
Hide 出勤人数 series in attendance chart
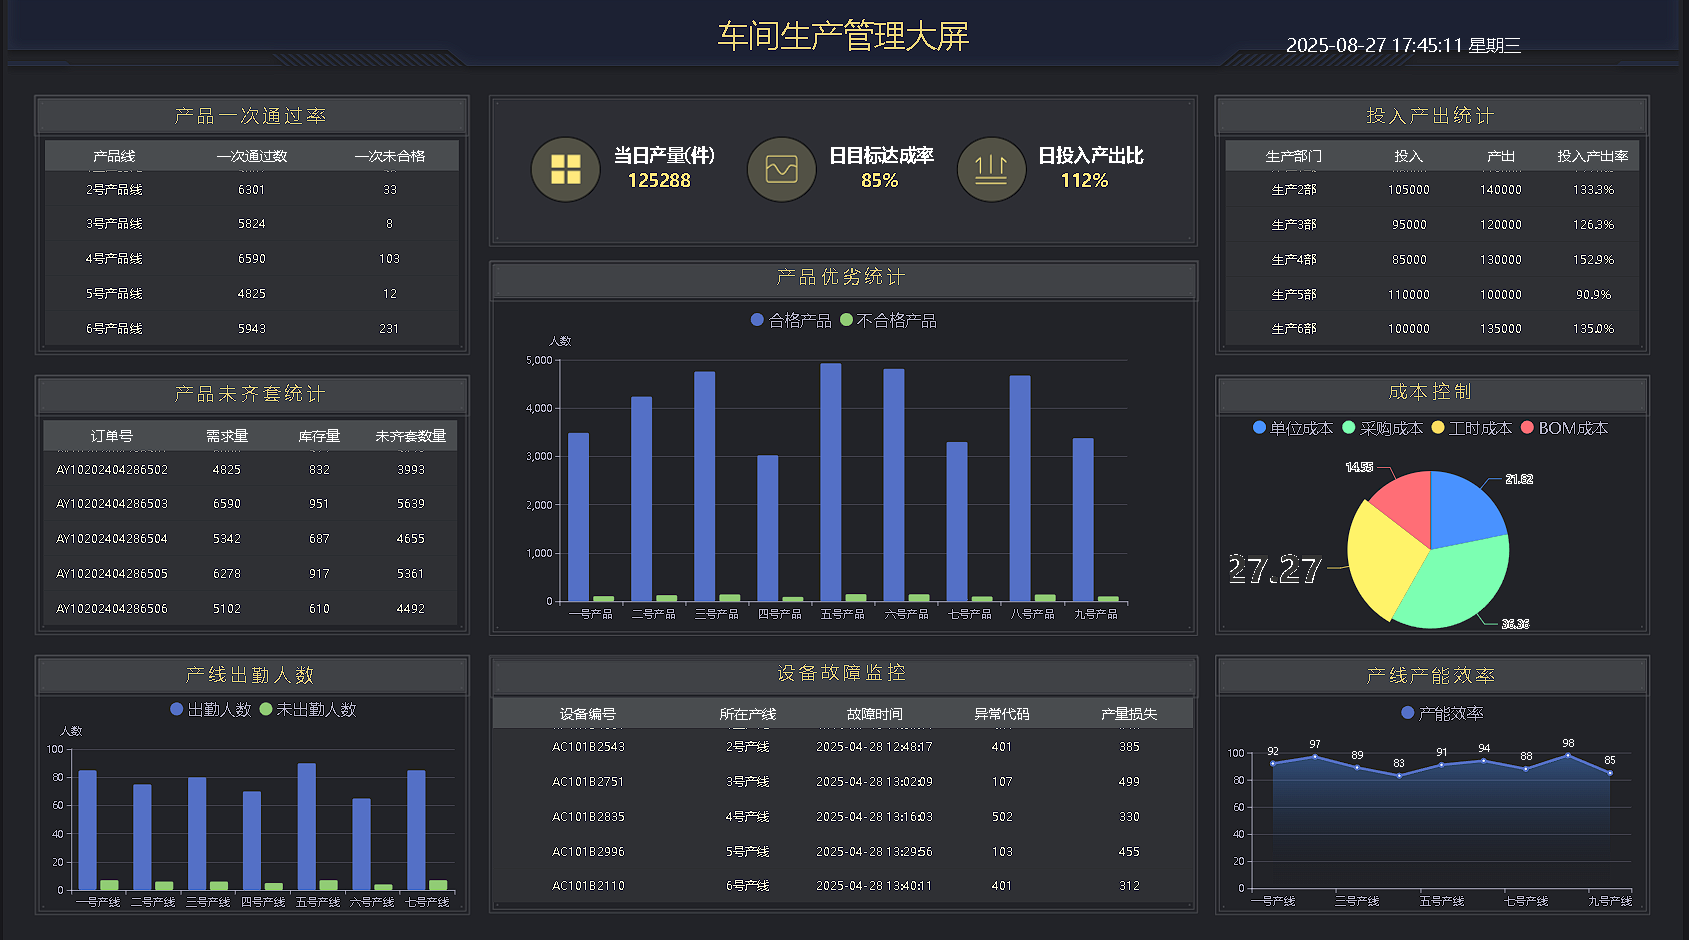click(x=210, y=709)
